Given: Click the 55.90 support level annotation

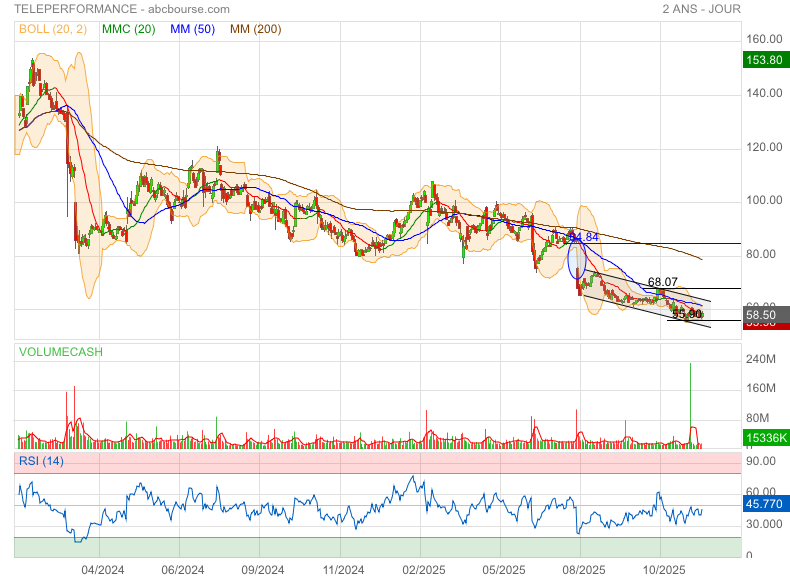Looking at the screenshot, I should pos(686,313).
